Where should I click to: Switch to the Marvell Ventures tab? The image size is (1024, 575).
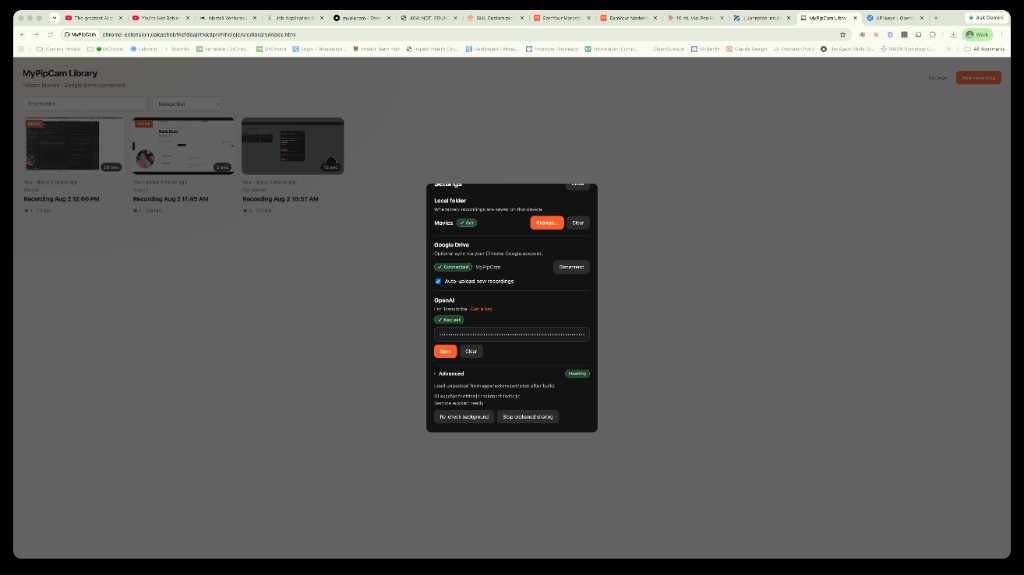(x=227, y=18)
